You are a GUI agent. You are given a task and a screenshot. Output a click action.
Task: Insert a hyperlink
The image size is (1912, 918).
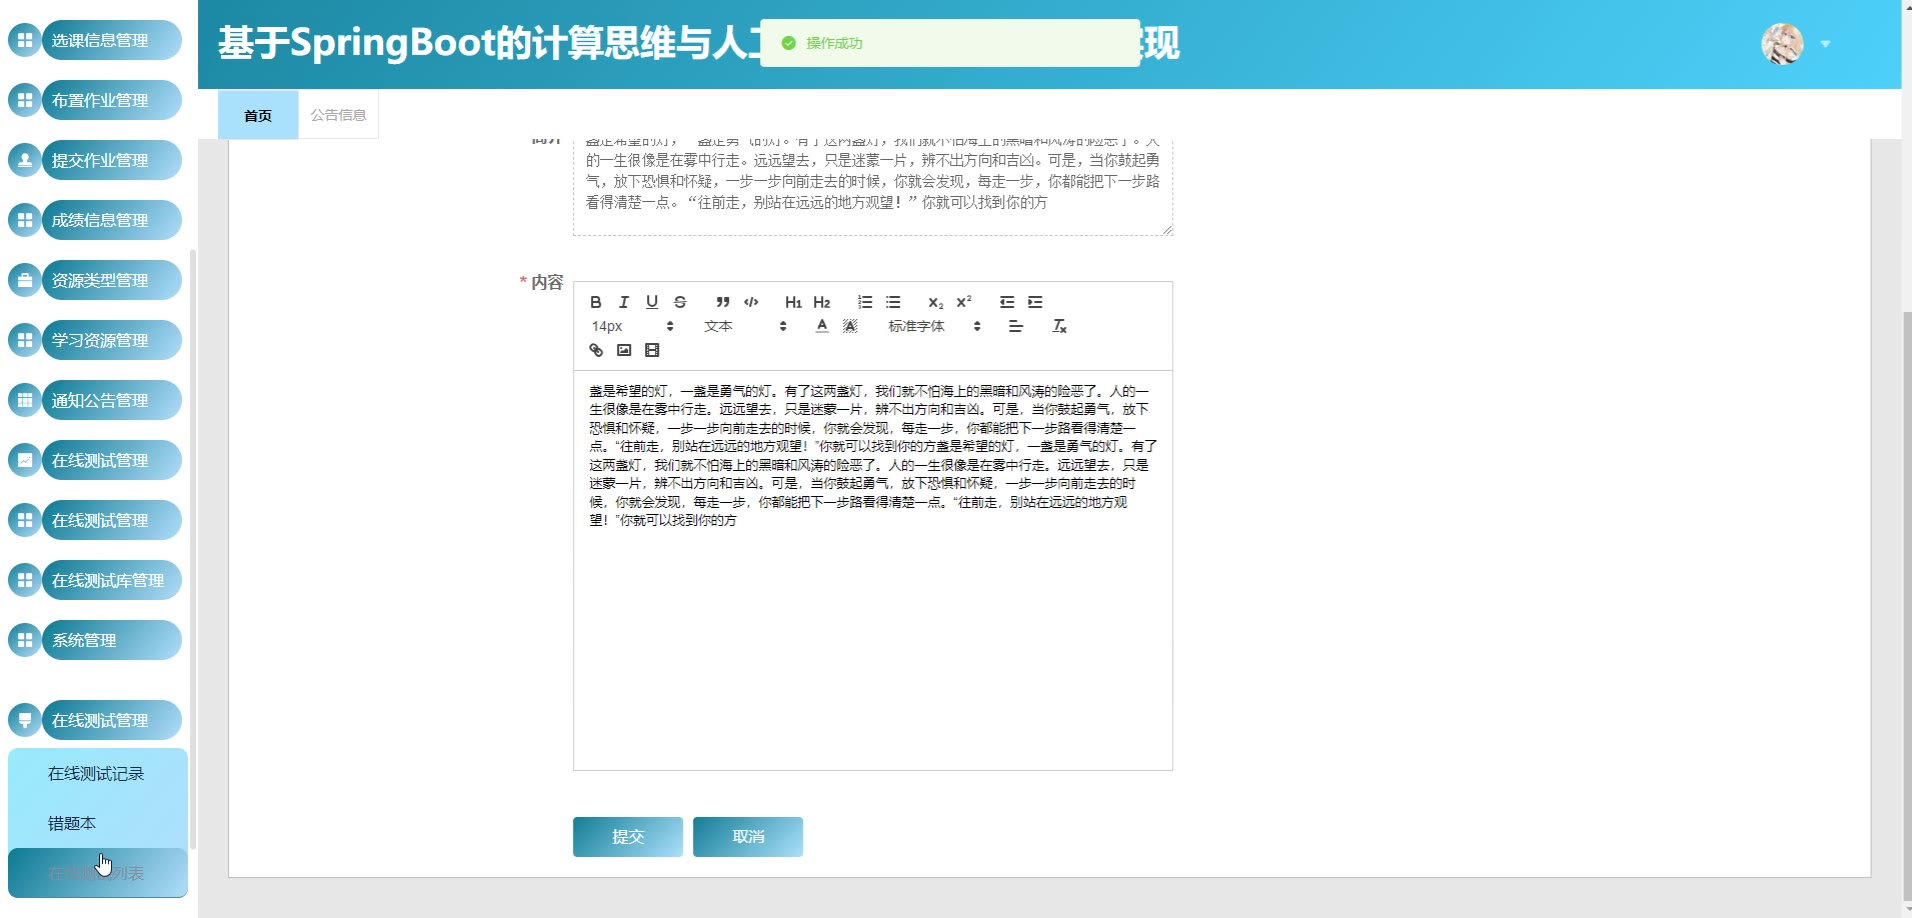point(596,350)
